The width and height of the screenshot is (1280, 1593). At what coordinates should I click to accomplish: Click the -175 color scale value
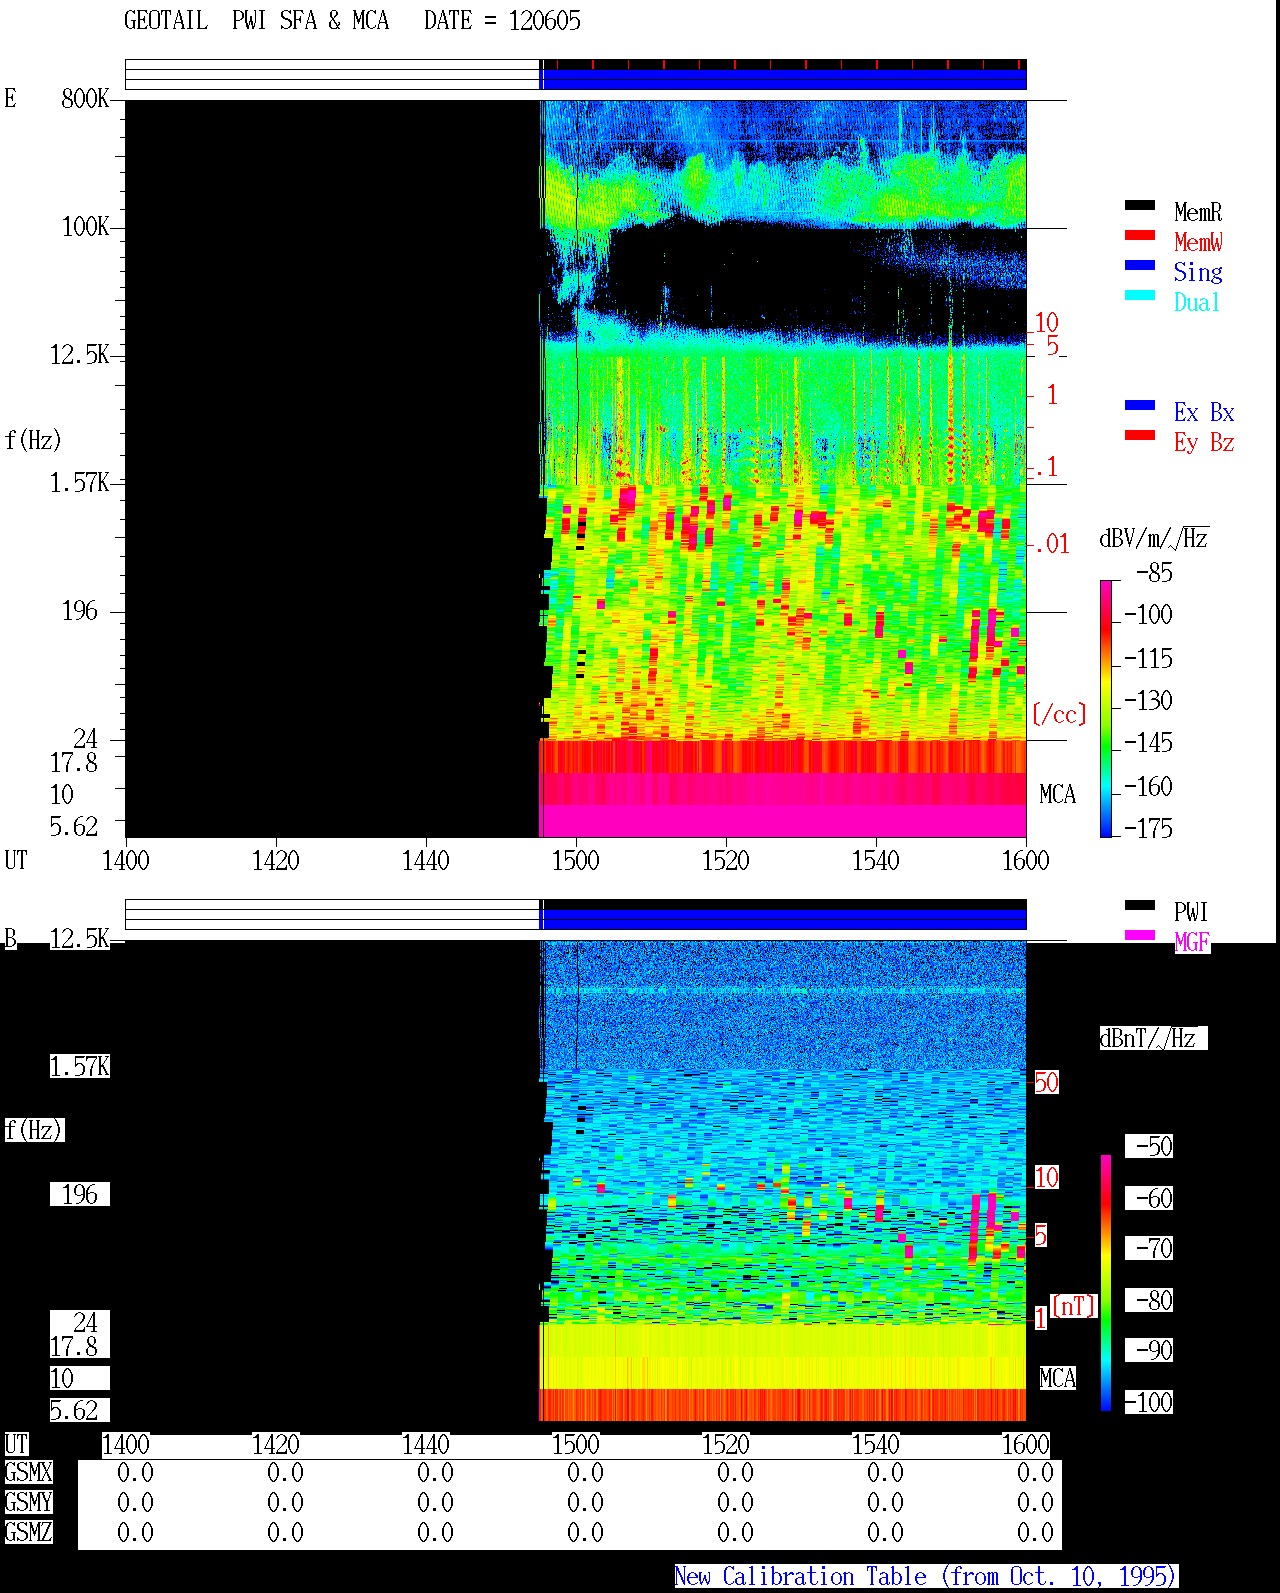click(1148, 828)
